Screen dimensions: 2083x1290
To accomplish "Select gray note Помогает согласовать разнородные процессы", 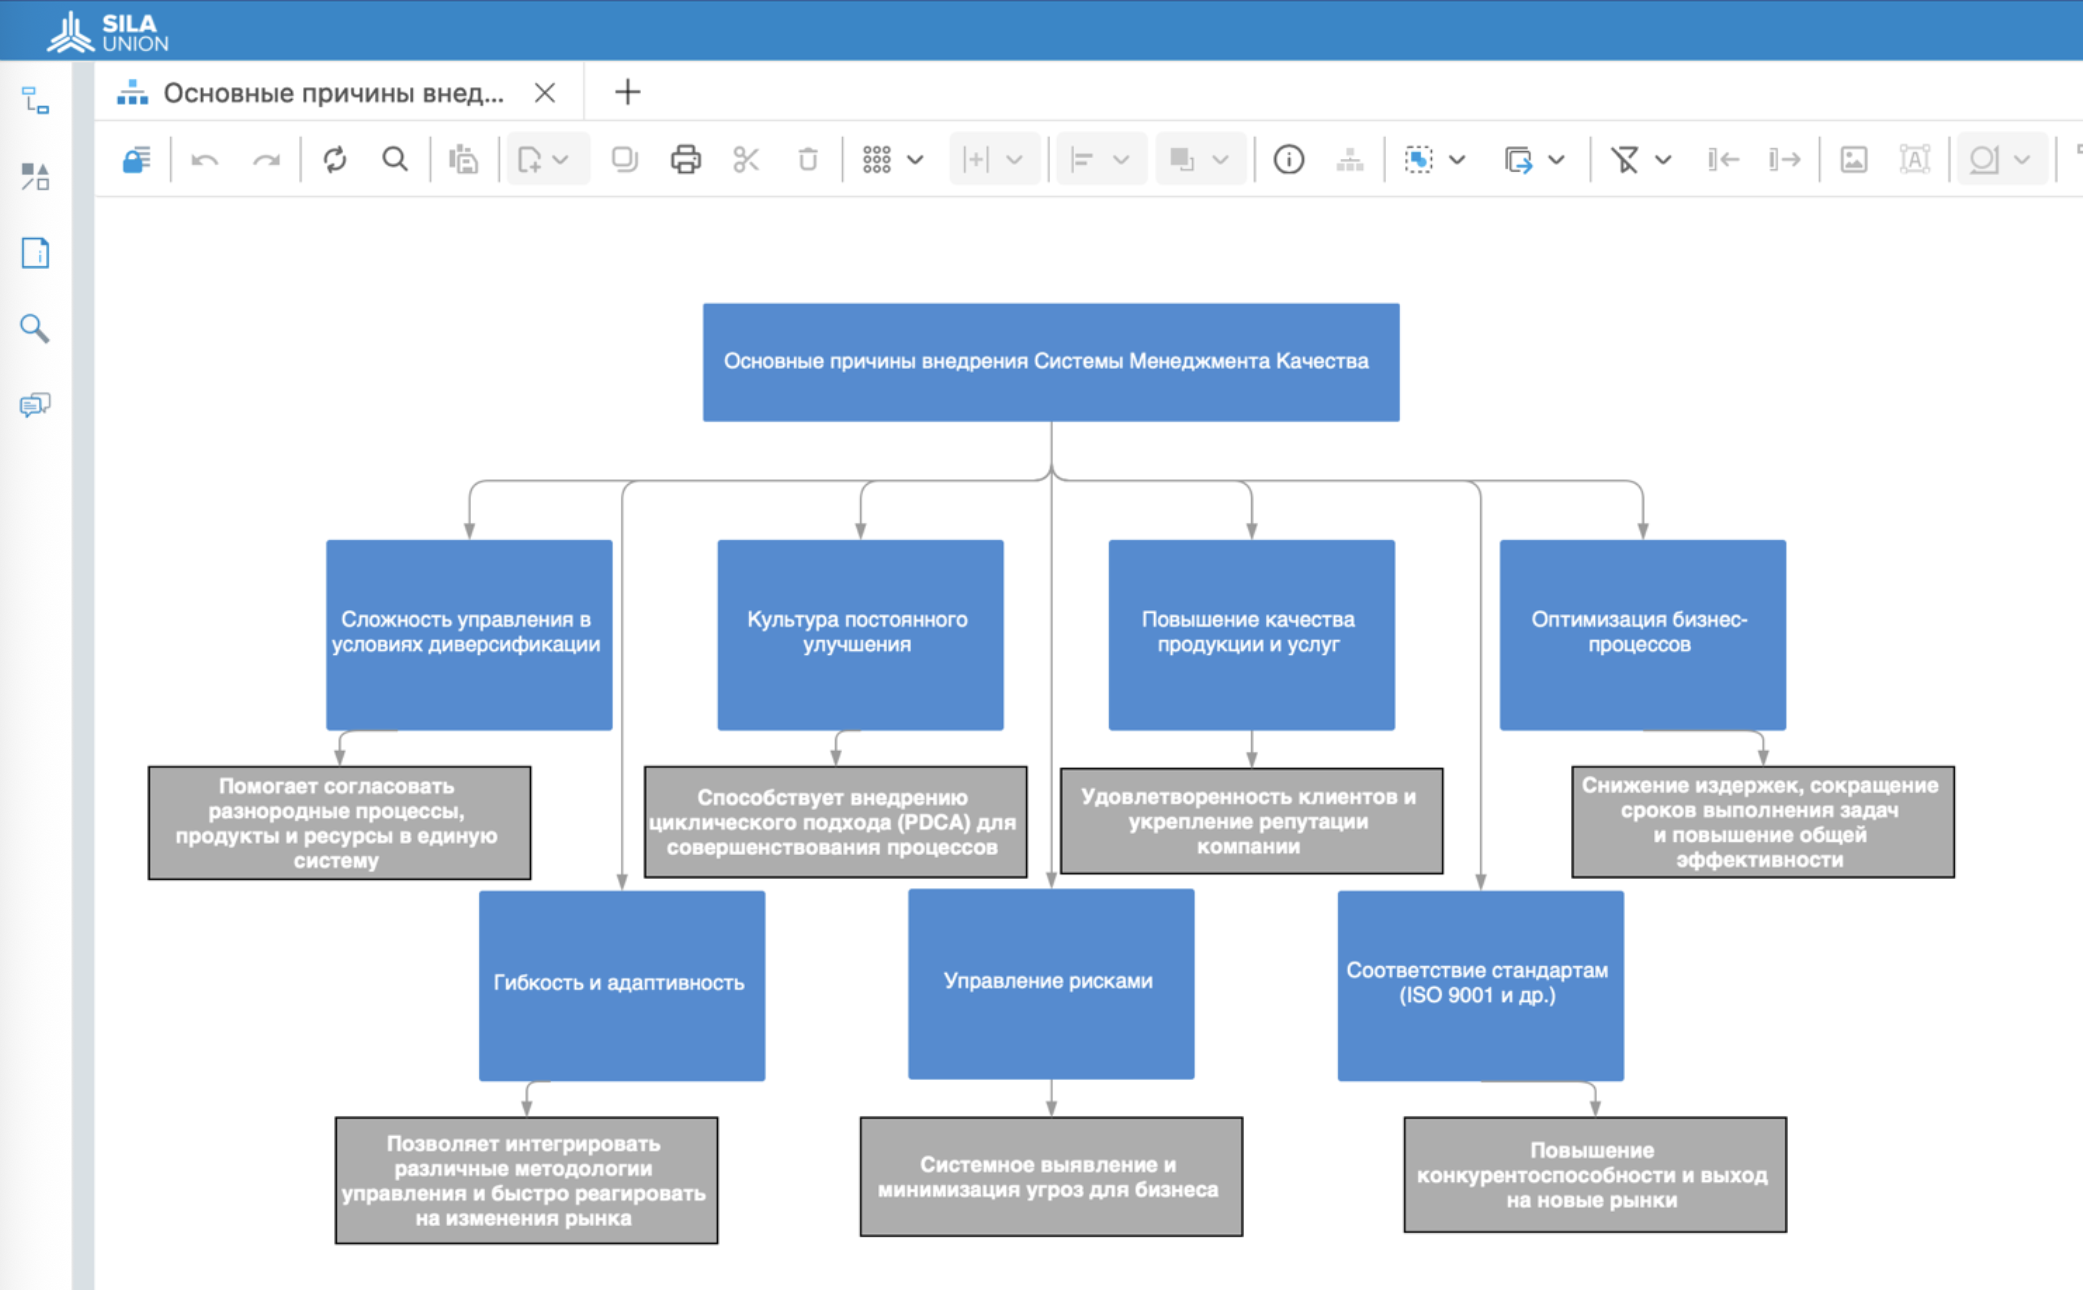I will pyautogui.click(x=340, y=823).
